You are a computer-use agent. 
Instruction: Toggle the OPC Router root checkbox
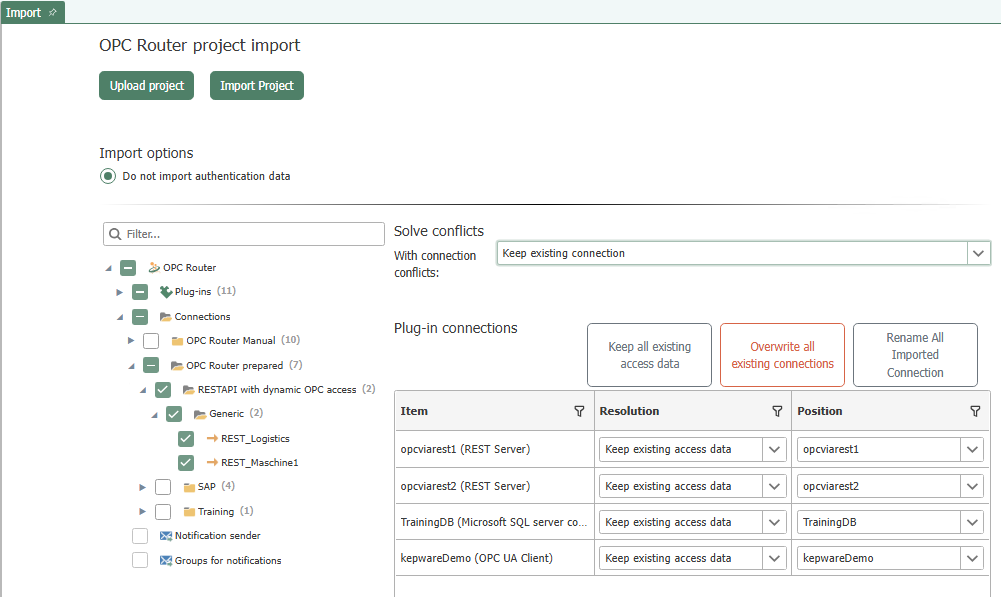click(x=128, y=268)
